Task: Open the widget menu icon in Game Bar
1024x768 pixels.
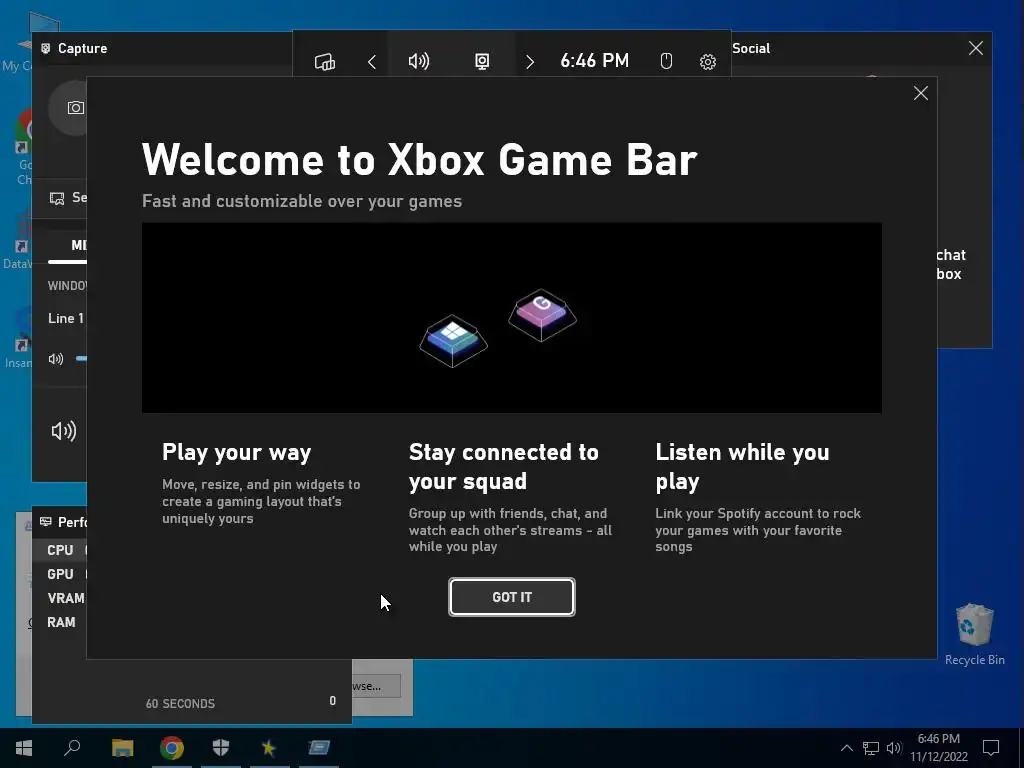Action: (x=325, y=61)
